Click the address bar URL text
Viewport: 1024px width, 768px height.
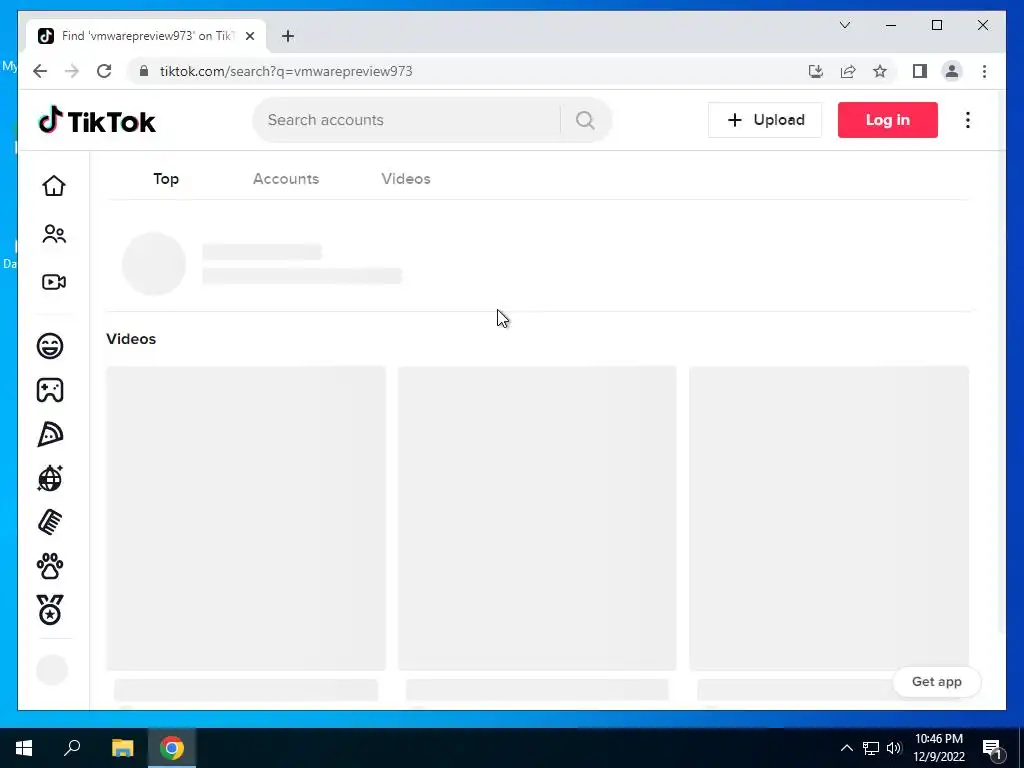tap(286, 71)
